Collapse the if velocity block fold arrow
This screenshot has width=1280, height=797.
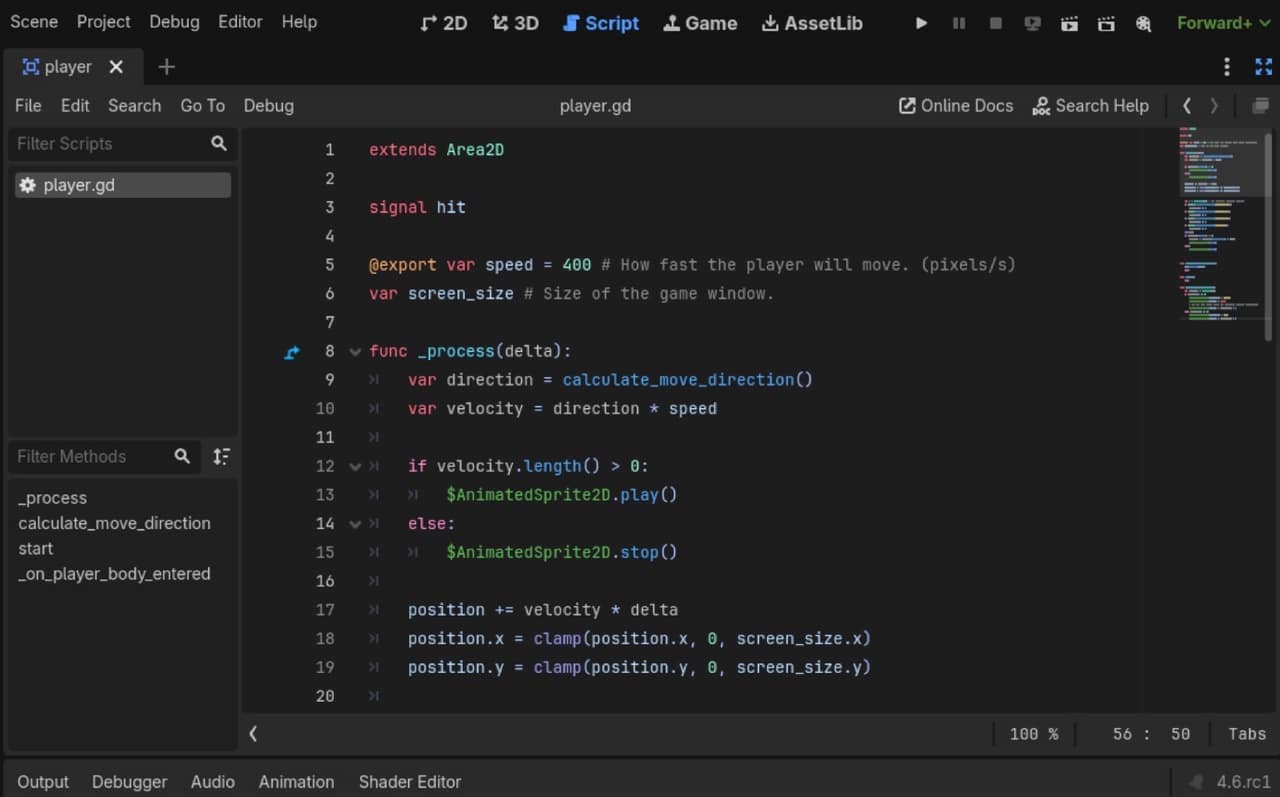(x=355, y=466)
